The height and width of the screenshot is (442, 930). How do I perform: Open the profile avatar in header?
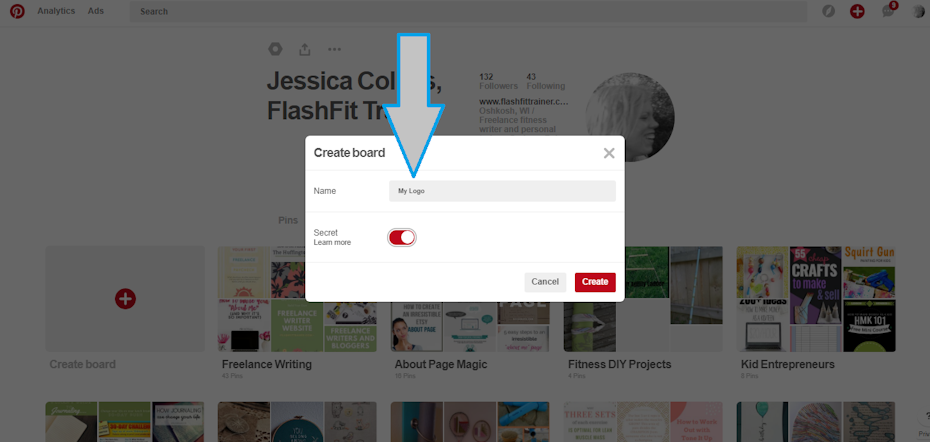tap(918, 11)
